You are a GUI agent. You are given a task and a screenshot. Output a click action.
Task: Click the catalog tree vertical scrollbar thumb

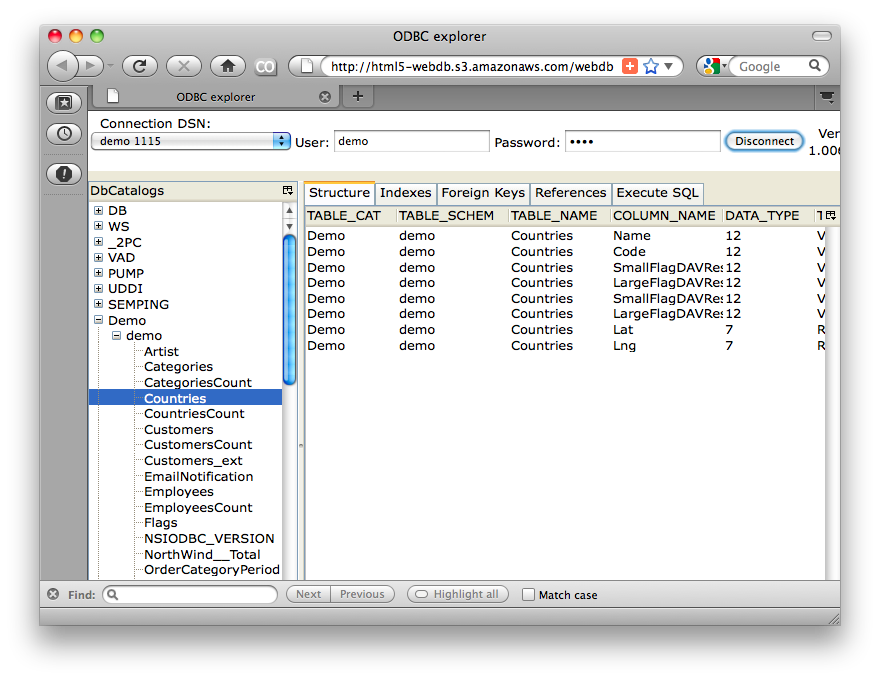(x=289, y=310)
